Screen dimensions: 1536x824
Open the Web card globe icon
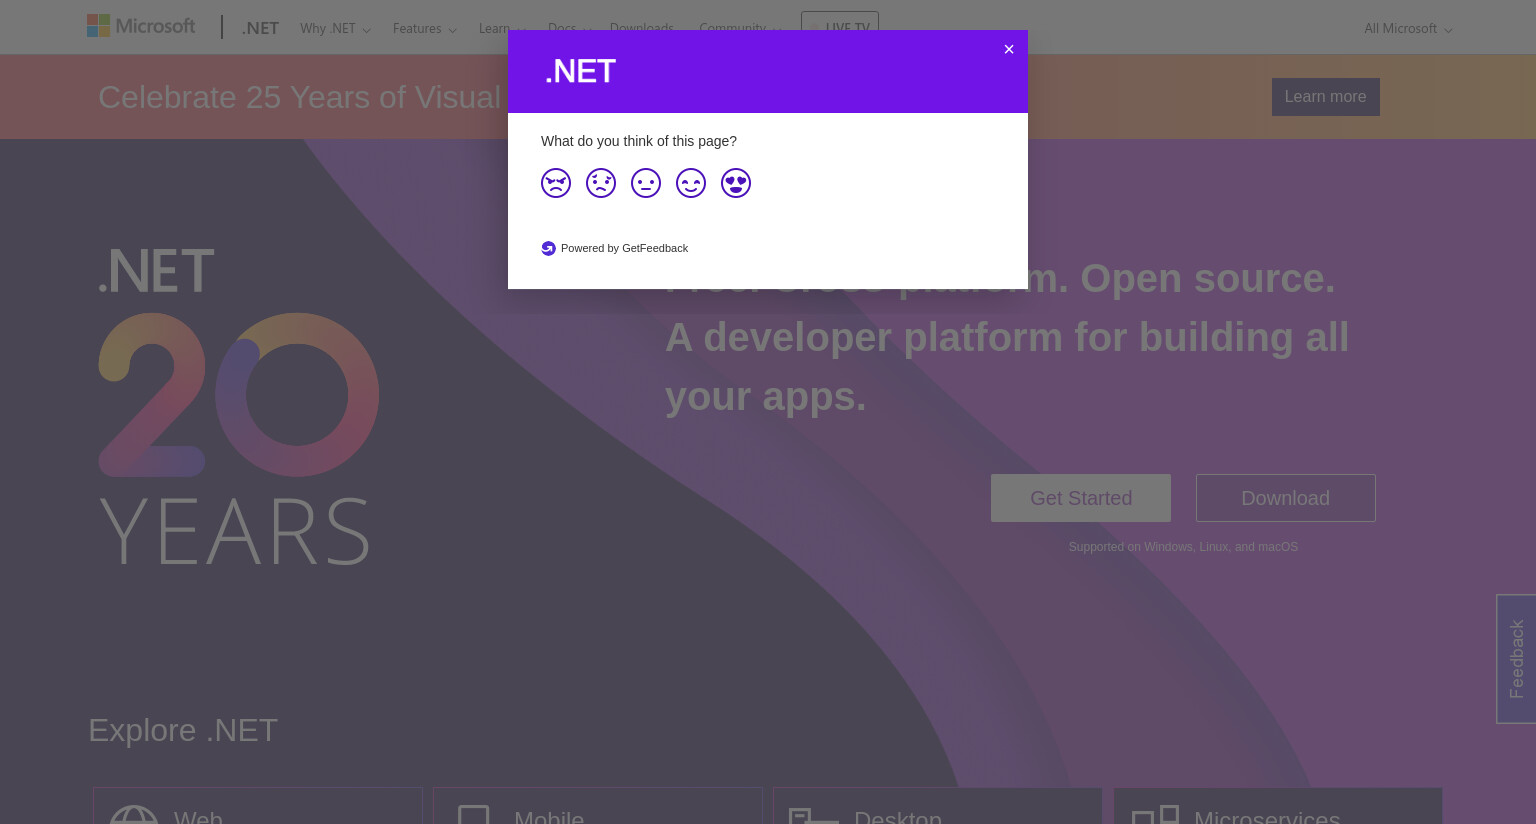click(x=134, y=814)
